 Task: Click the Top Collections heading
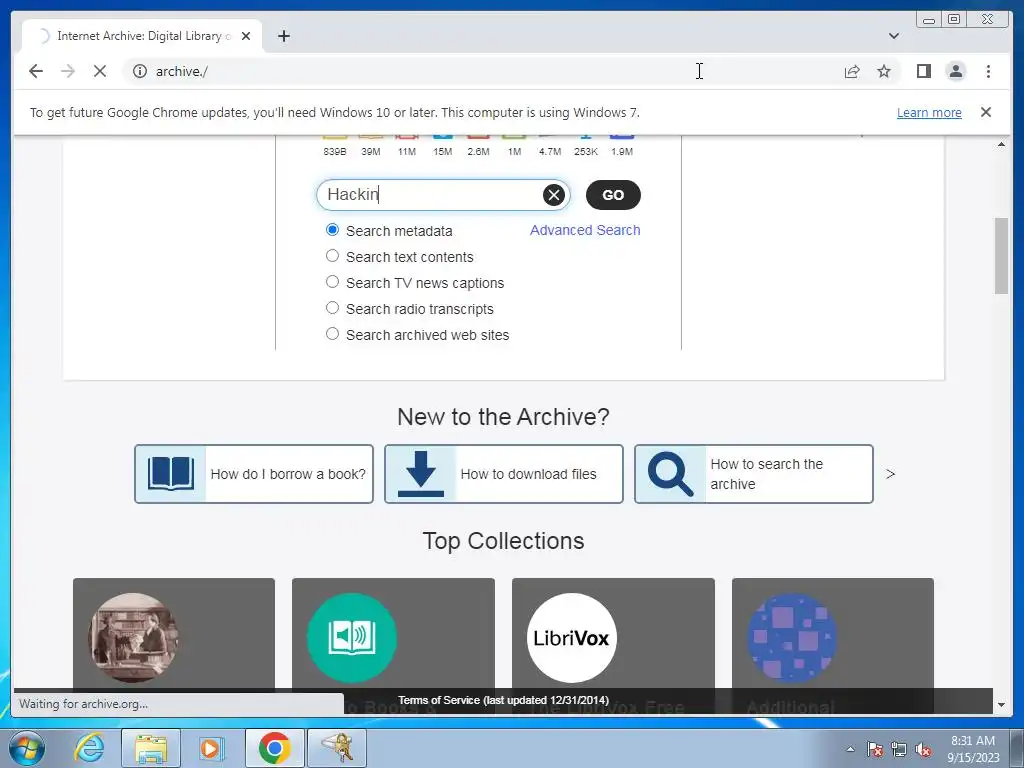(504, 541)
